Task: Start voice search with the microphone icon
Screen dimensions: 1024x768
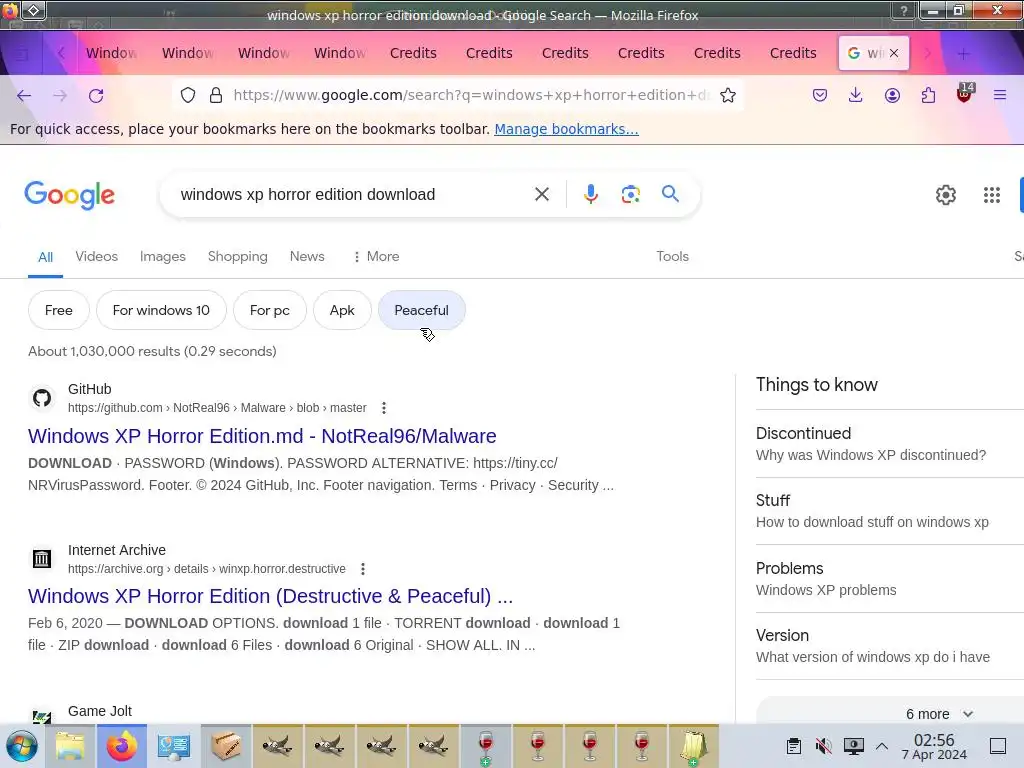Action: pos(590,194)
